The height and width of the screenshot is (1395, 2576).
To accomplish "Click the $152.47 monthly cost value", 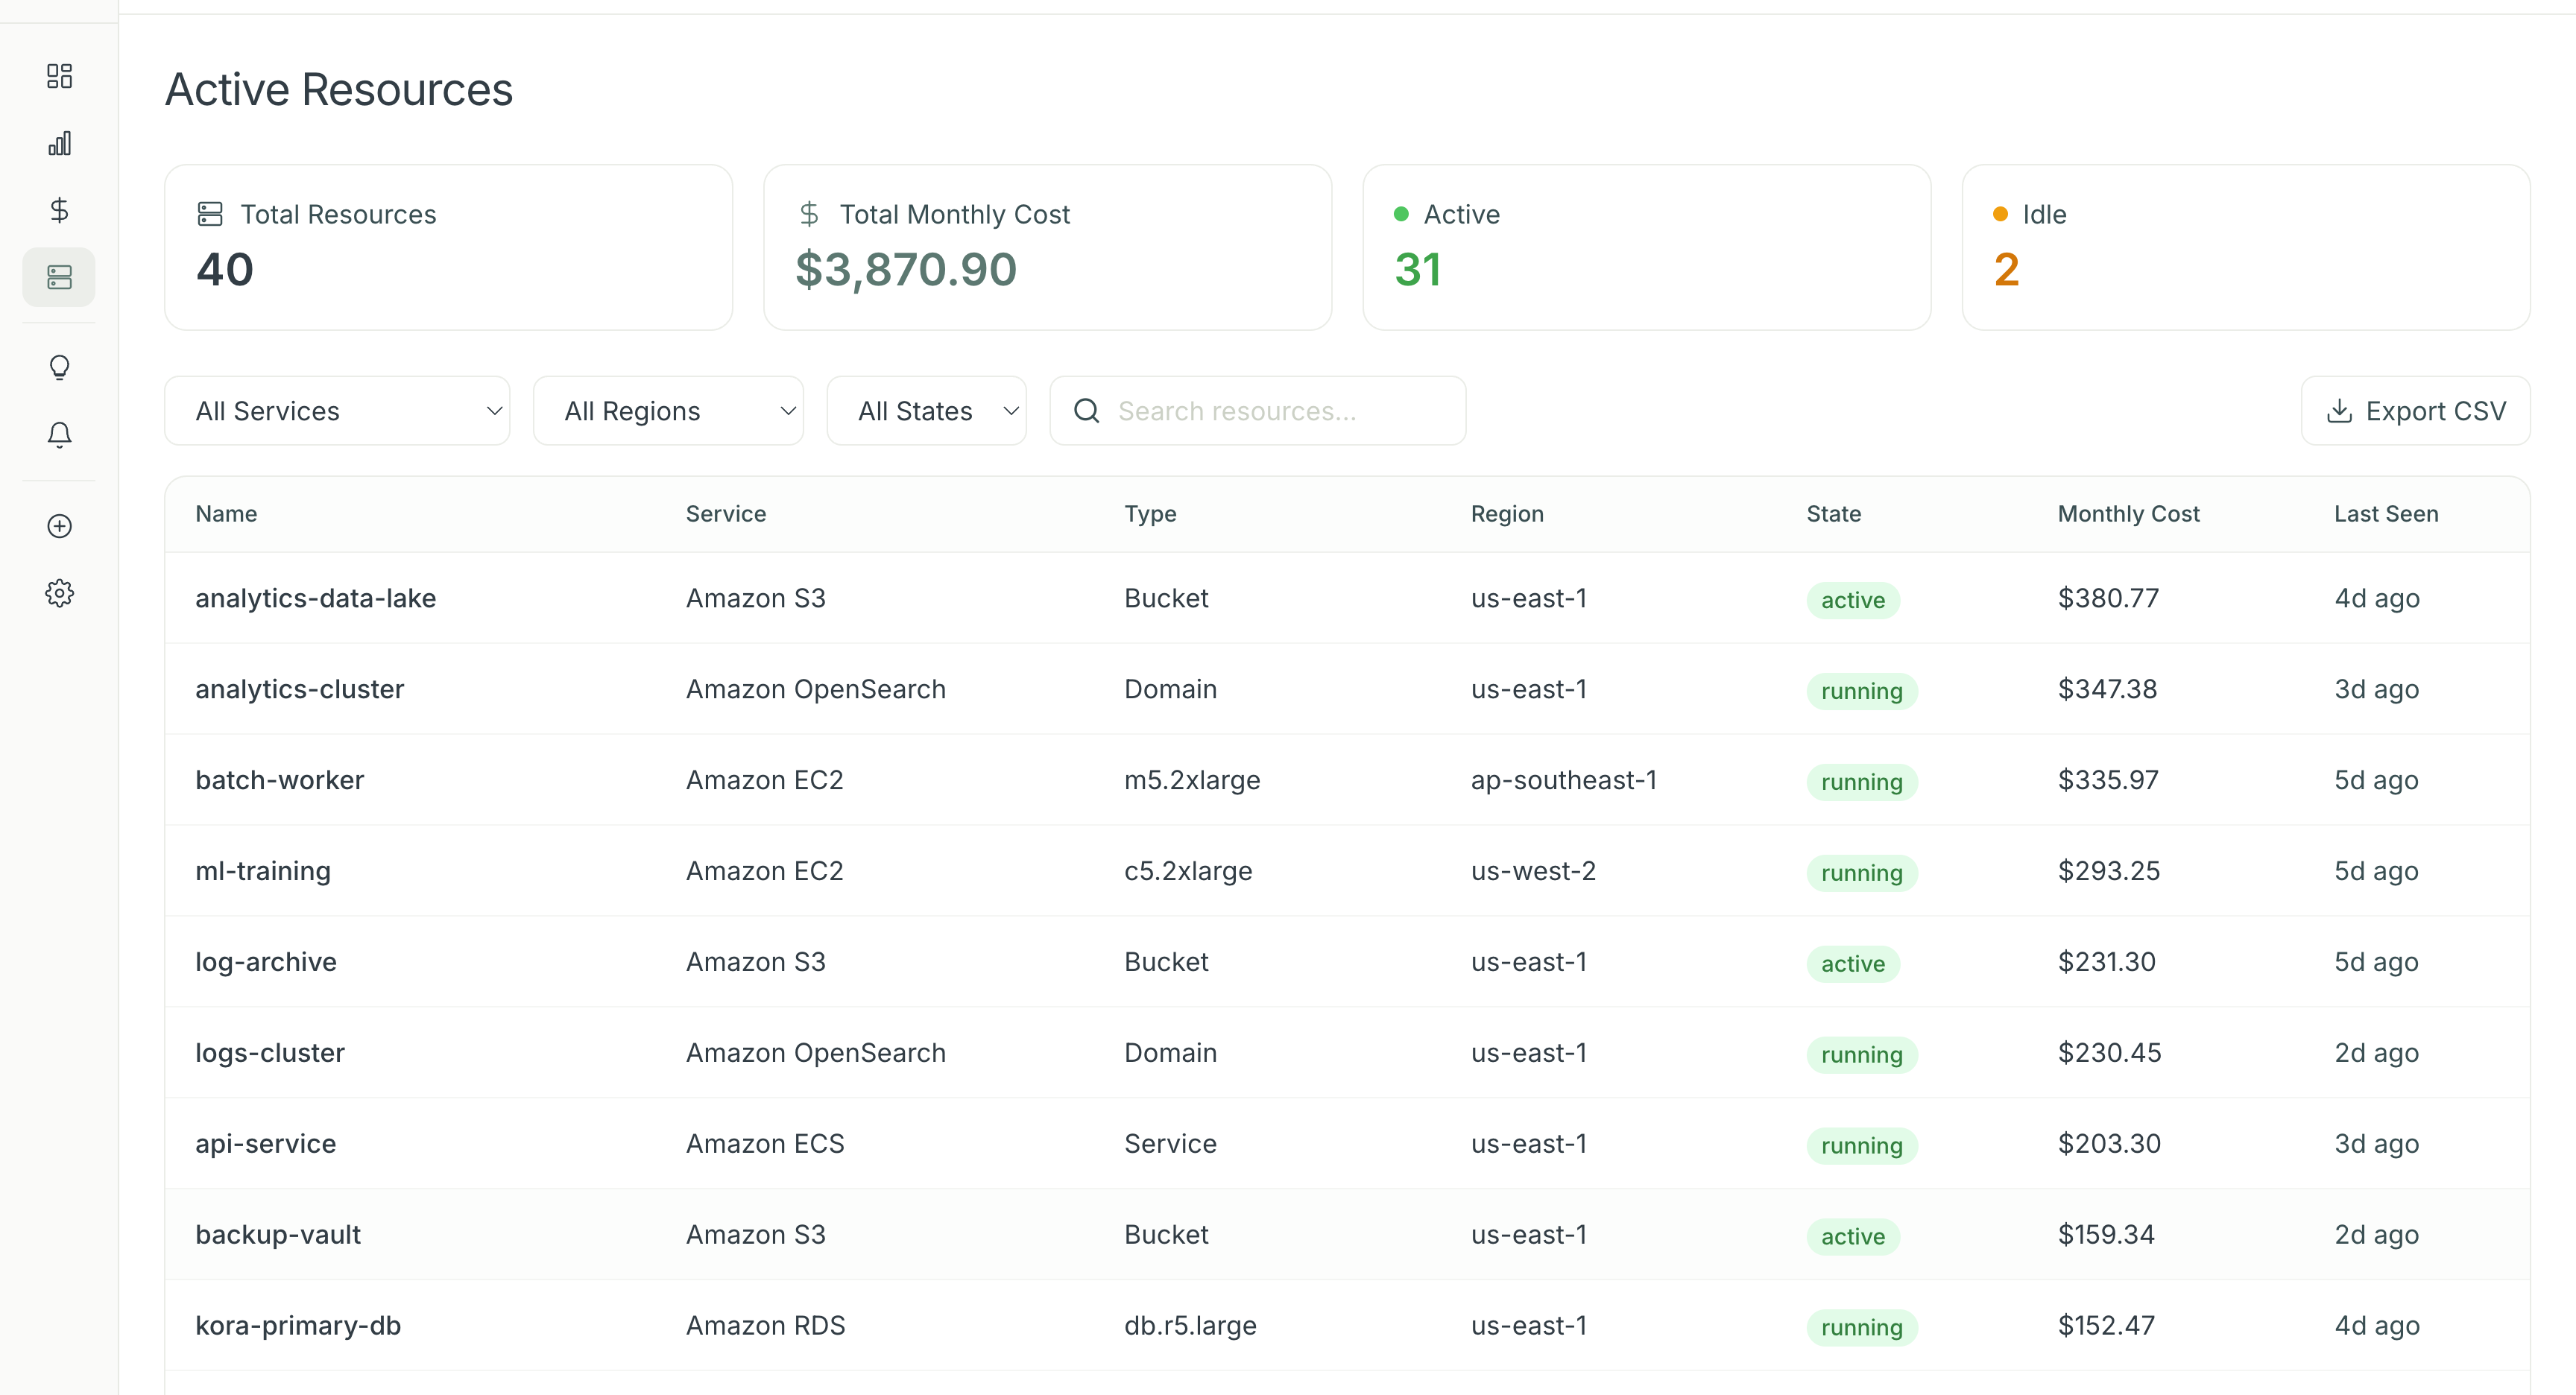I will (2106, 1326).
